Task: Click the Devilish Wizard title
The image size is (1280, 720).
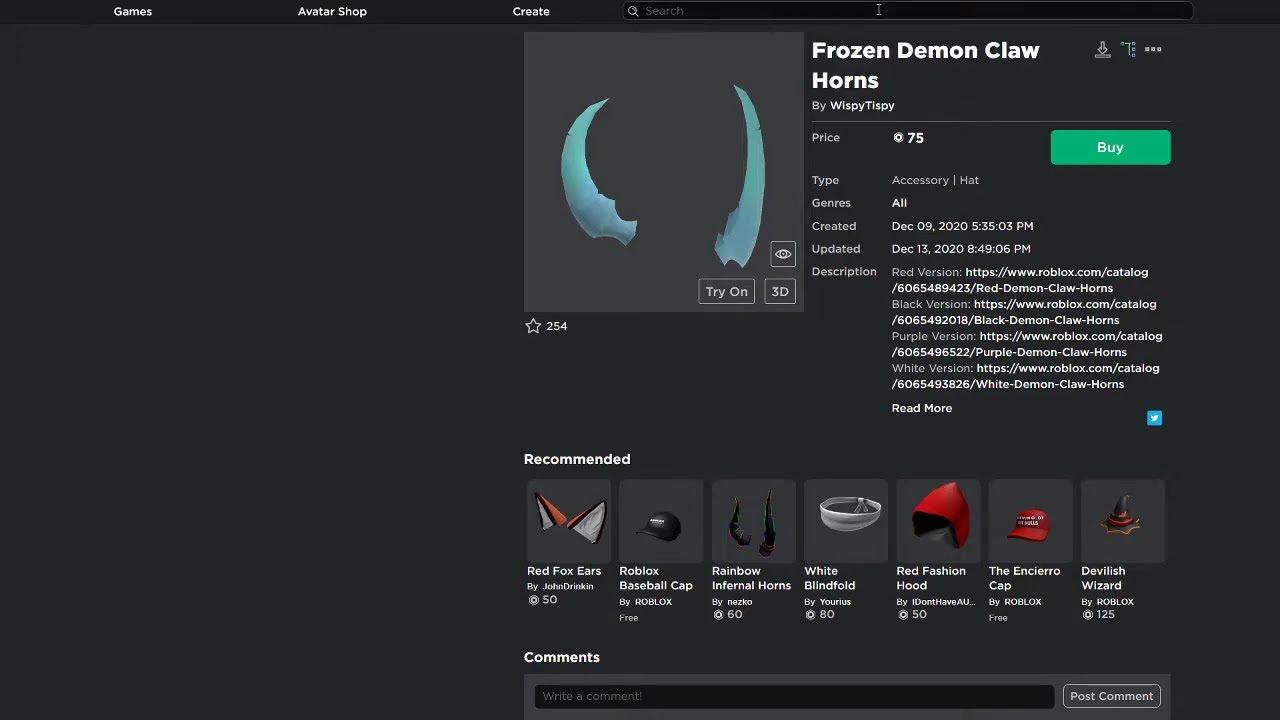Action: tap(1103, 578)
